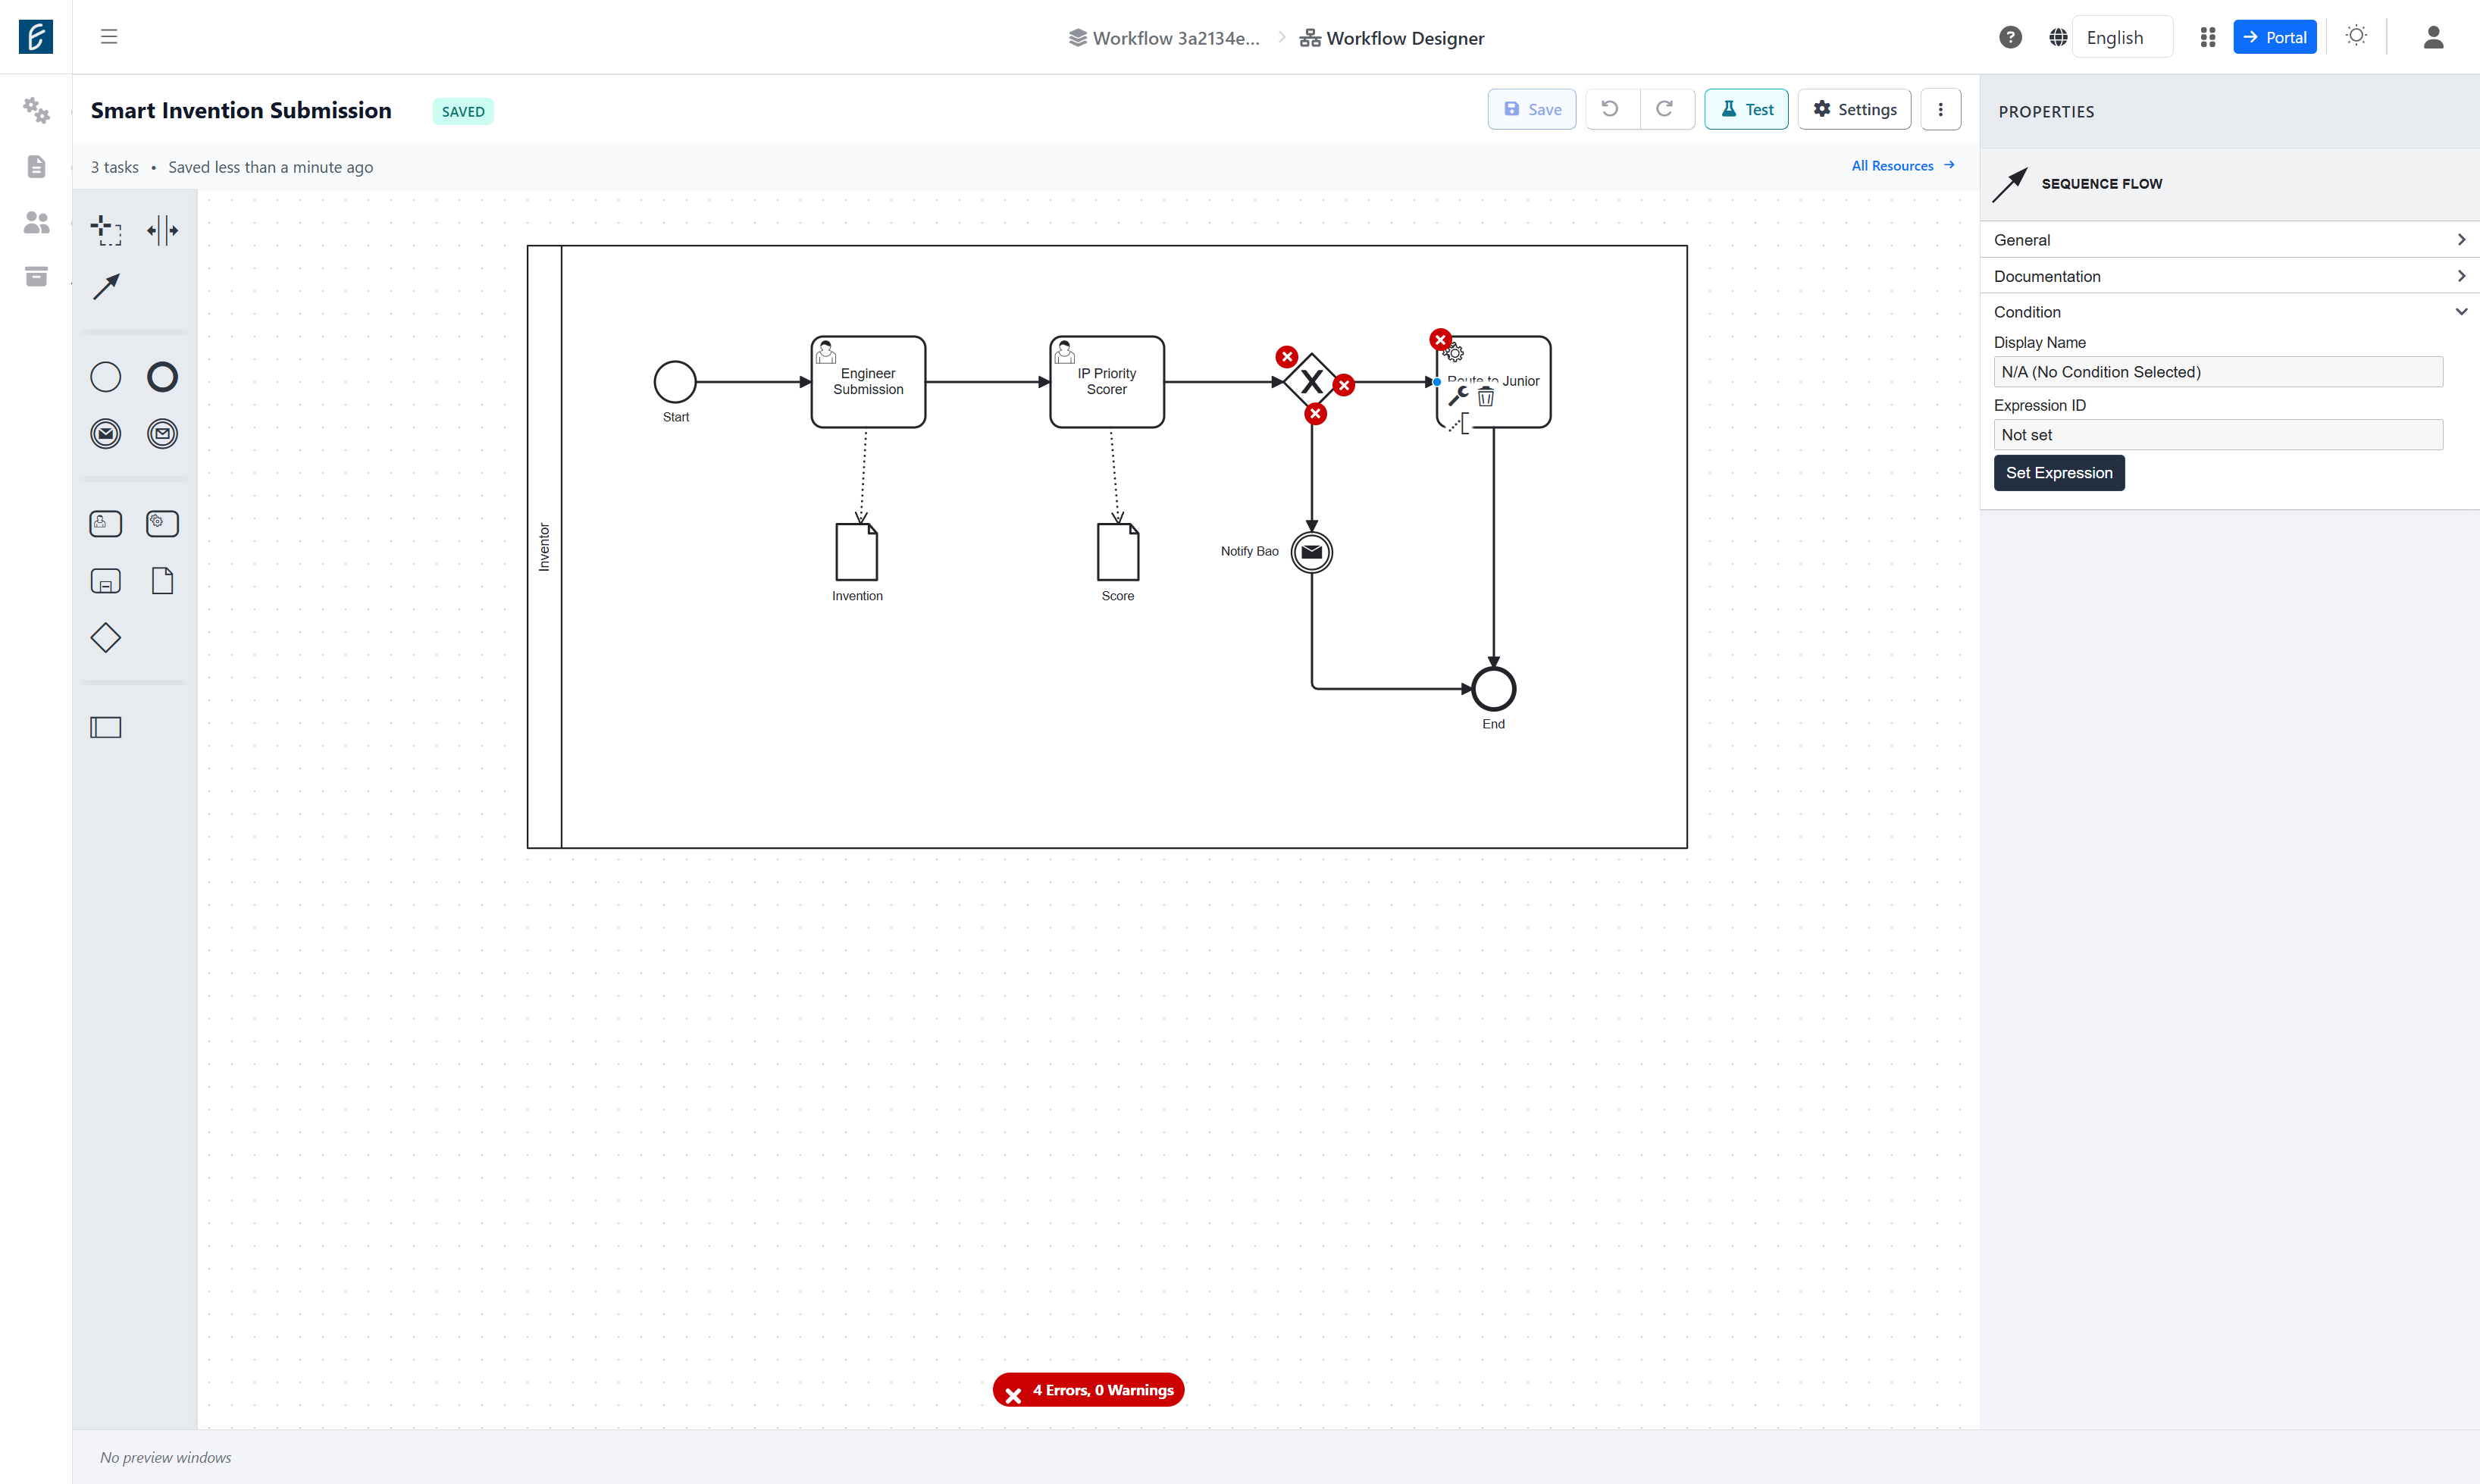Redo the last change
The height and width of the screenshot is (1484, 2480).
click(x=1665, y=109)
